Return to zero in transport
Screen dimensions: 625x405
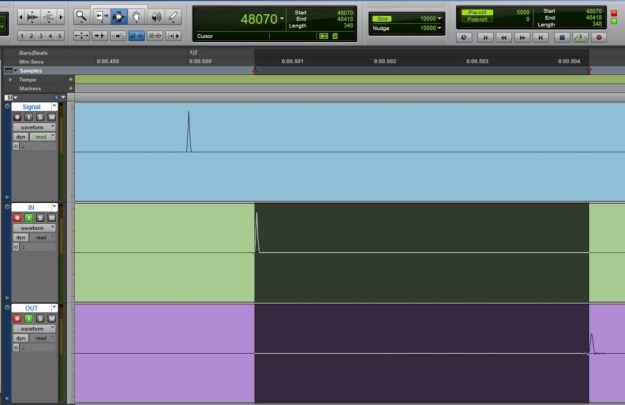(485, 37)
